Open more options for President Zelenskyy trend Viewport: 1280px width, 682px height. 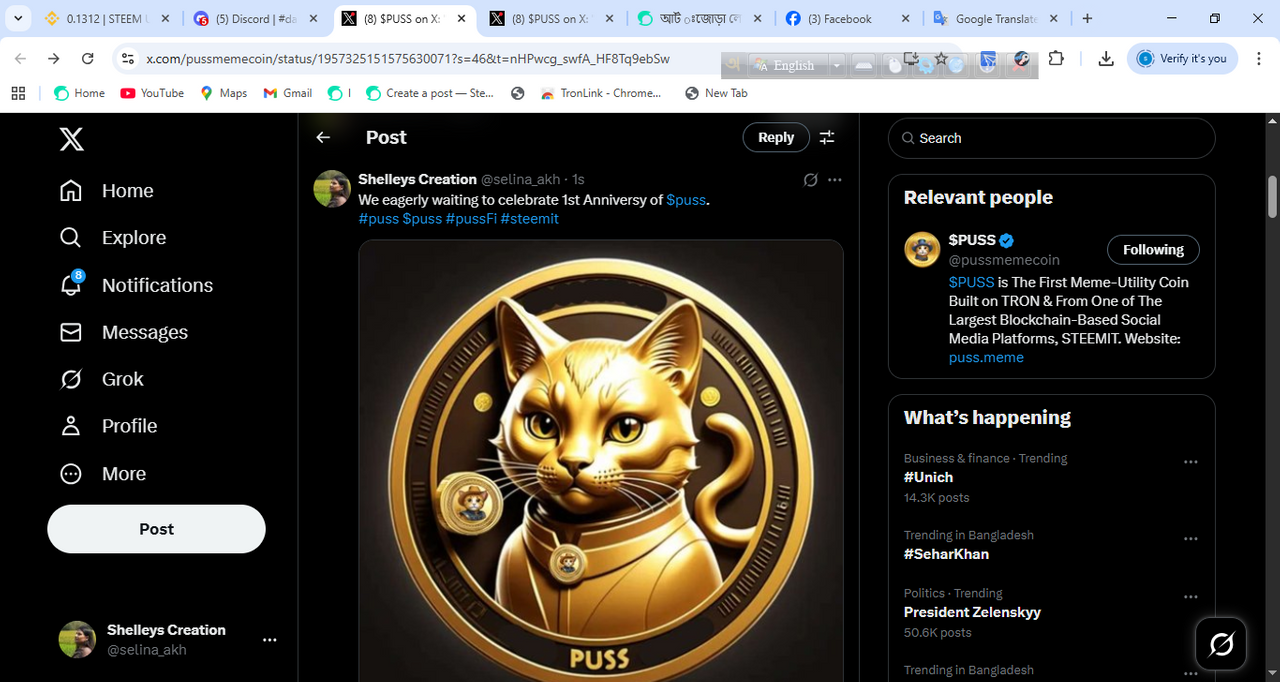pyautogui.click(x=1190, y=597)
